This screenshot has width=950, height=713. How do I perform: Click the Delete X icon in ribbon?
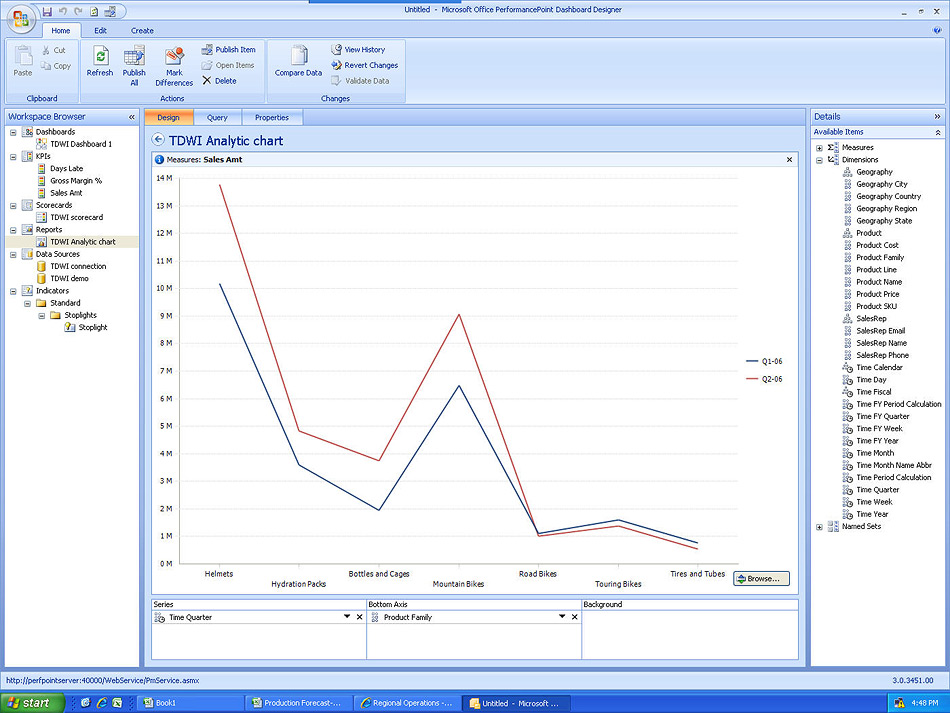pos(207,81)
